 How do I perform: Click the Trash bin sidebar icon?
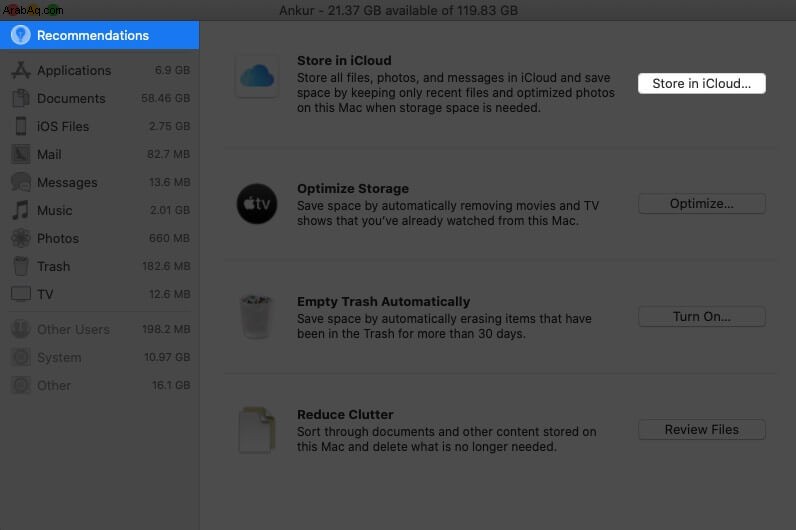[21, 266]
